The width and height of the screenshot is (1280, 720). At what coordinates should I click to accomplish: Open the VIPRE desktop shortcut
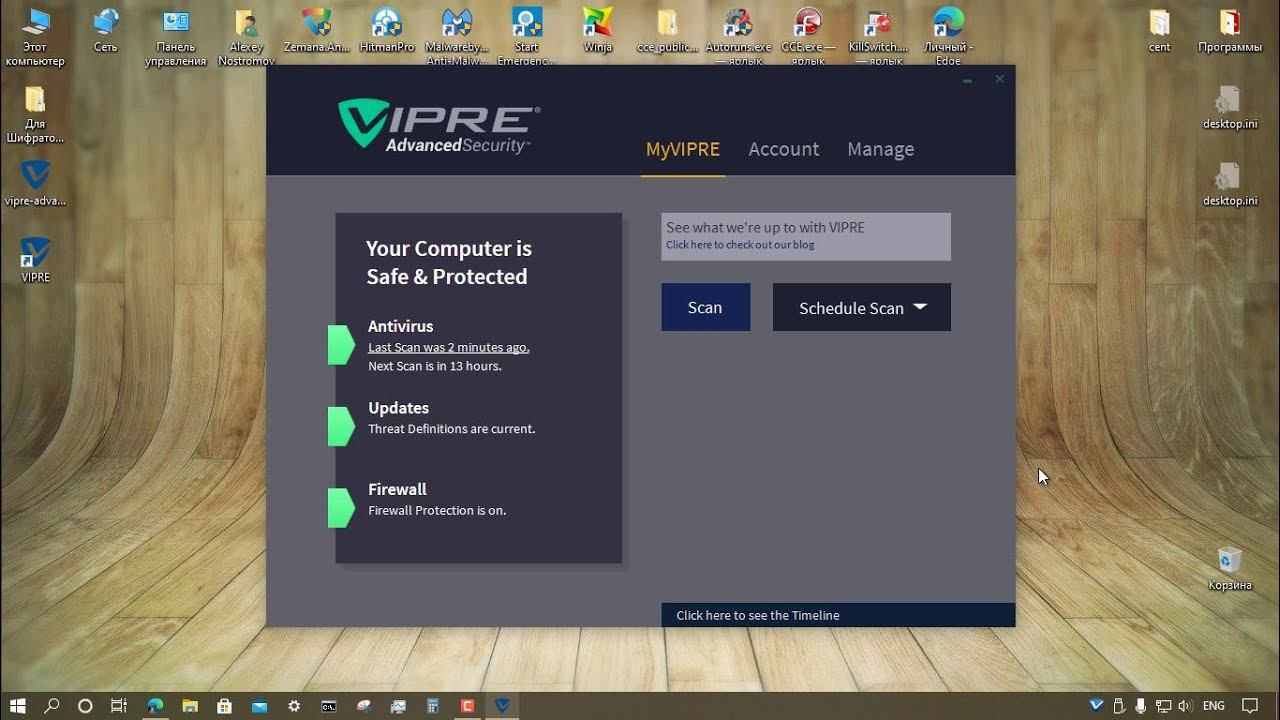(x=35, y=260)
